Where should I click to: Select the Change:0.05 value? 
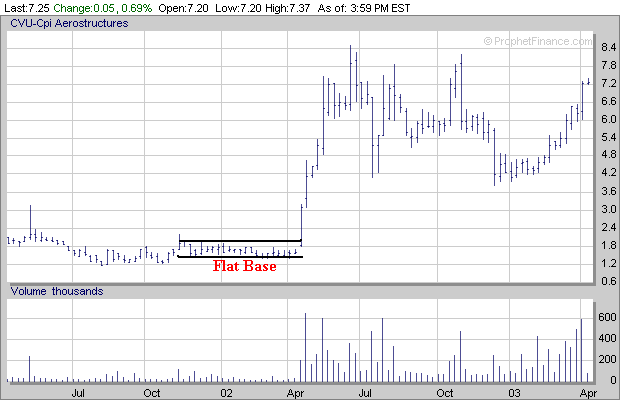[x=84, y=8]
